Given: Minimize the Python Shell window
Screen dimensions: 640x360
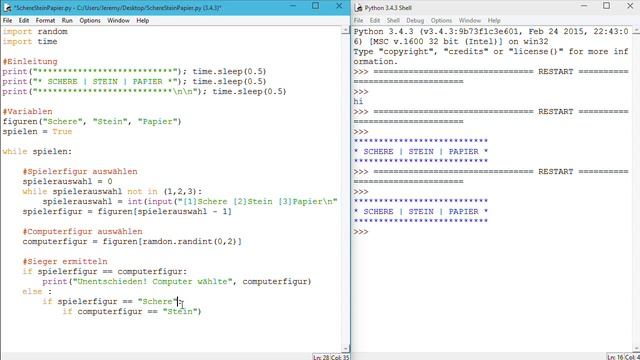Looking at the screenshot, I should (584, 6).
